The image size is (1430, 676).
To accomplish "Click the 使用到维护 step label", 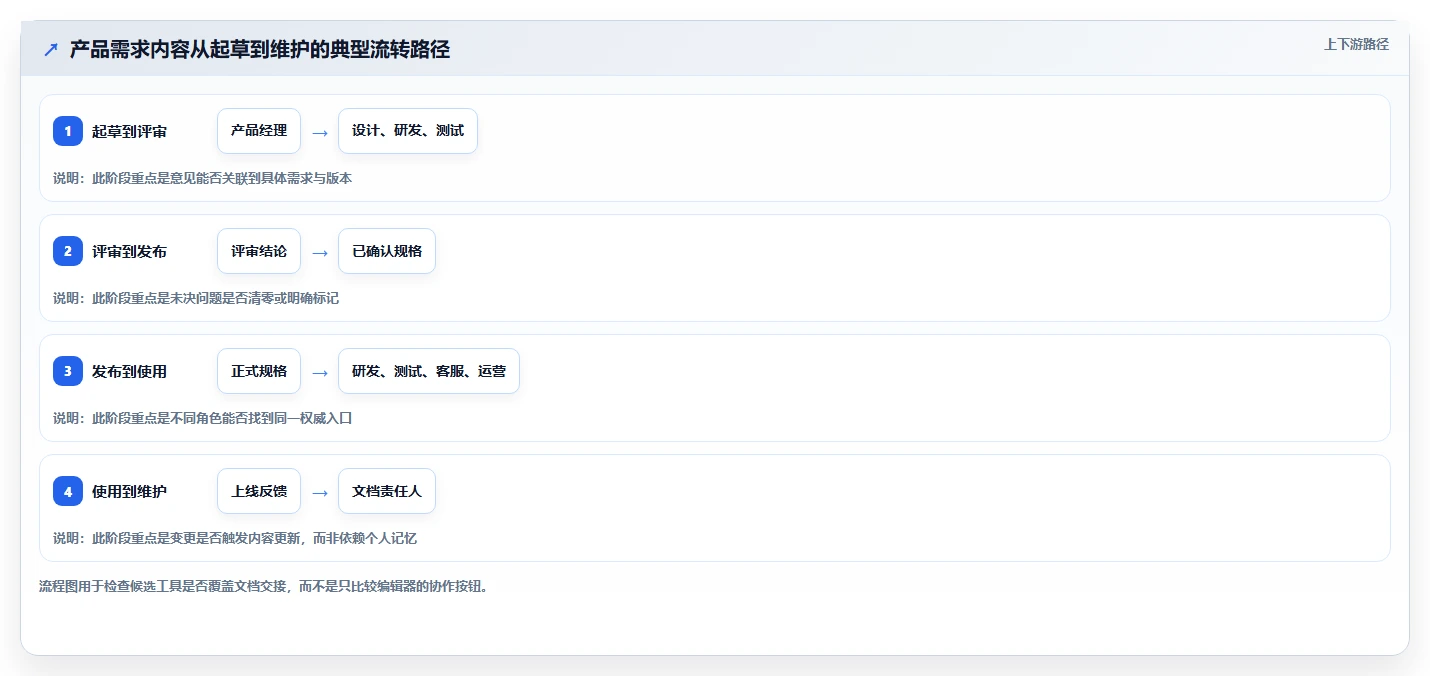I will 129,491.
